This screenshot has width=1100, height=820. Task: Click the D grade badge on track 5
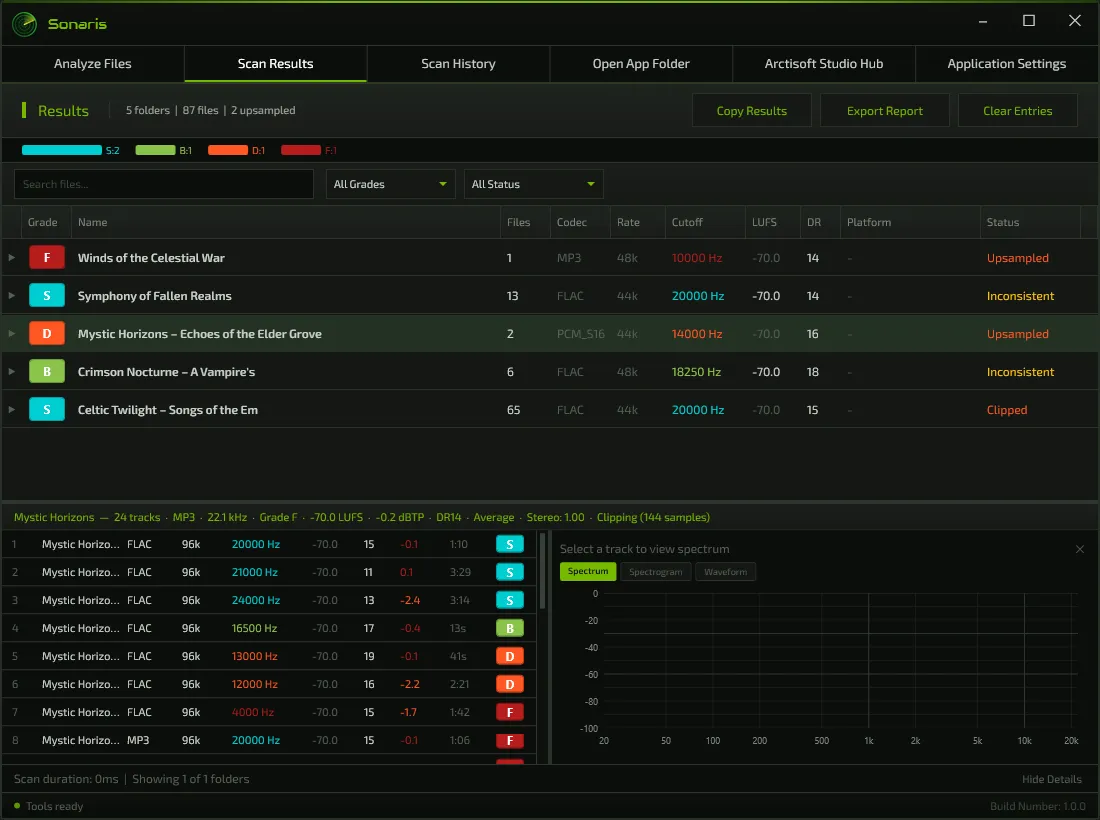point(510,657)
